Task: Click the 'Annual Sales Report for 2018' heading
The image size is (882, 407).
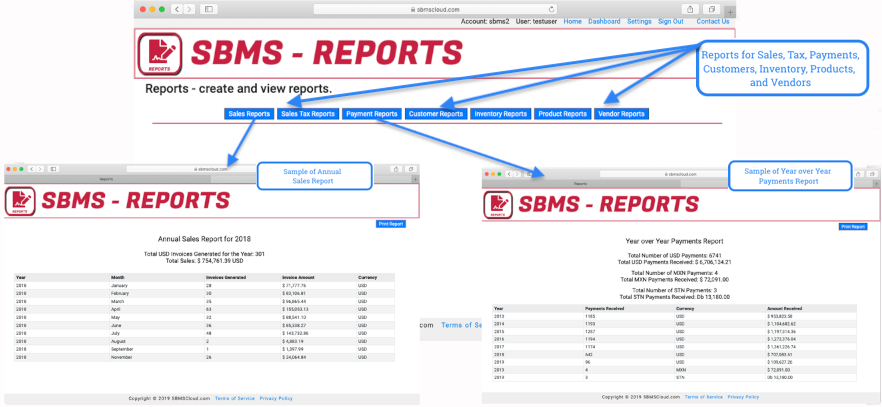Action: click(x=204, y=238)
